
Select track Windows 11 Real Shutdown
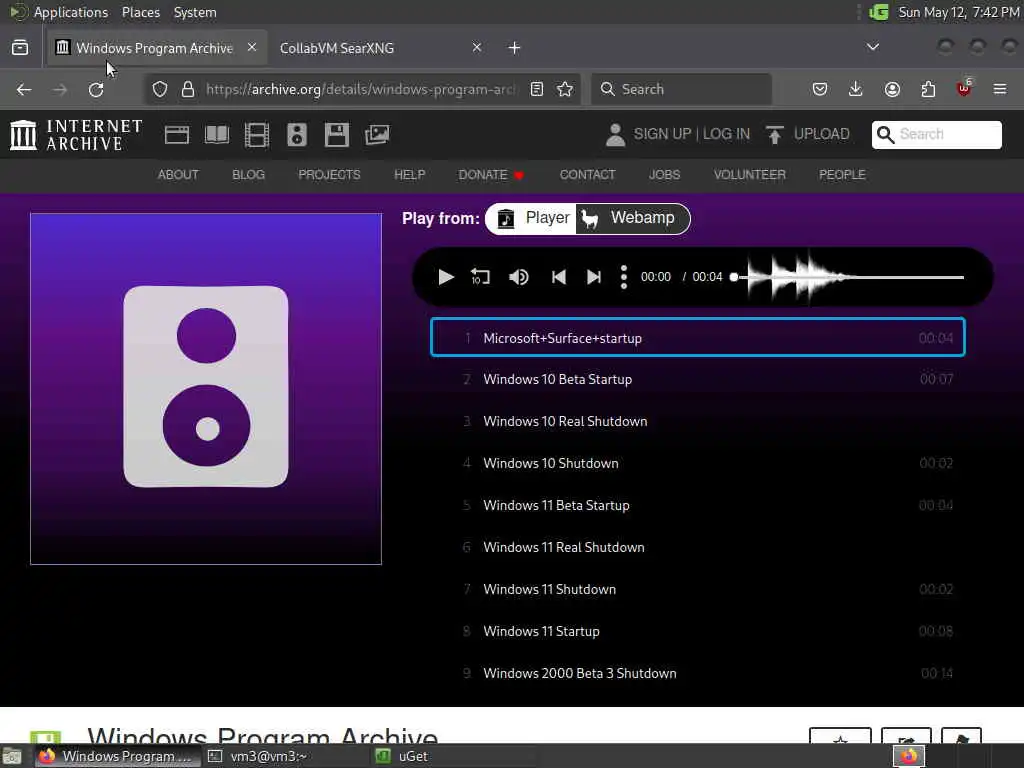(697, 547)
